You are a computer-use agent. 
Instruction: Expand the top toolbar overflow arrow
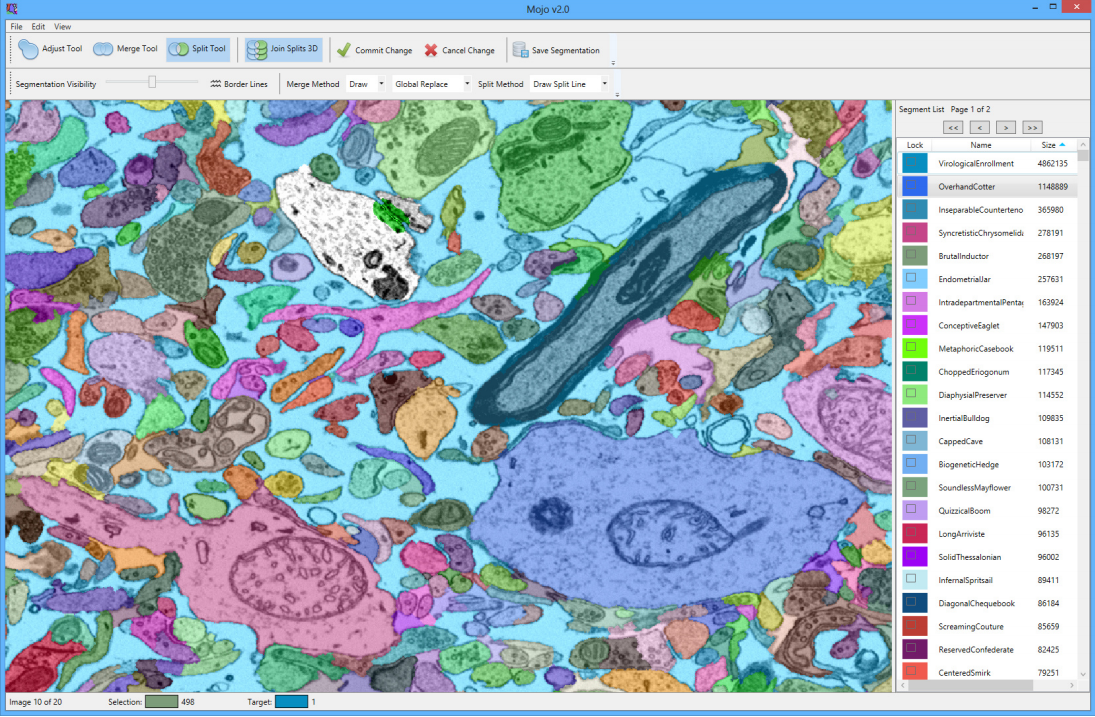pyautogui.click(x=613, y=63)
